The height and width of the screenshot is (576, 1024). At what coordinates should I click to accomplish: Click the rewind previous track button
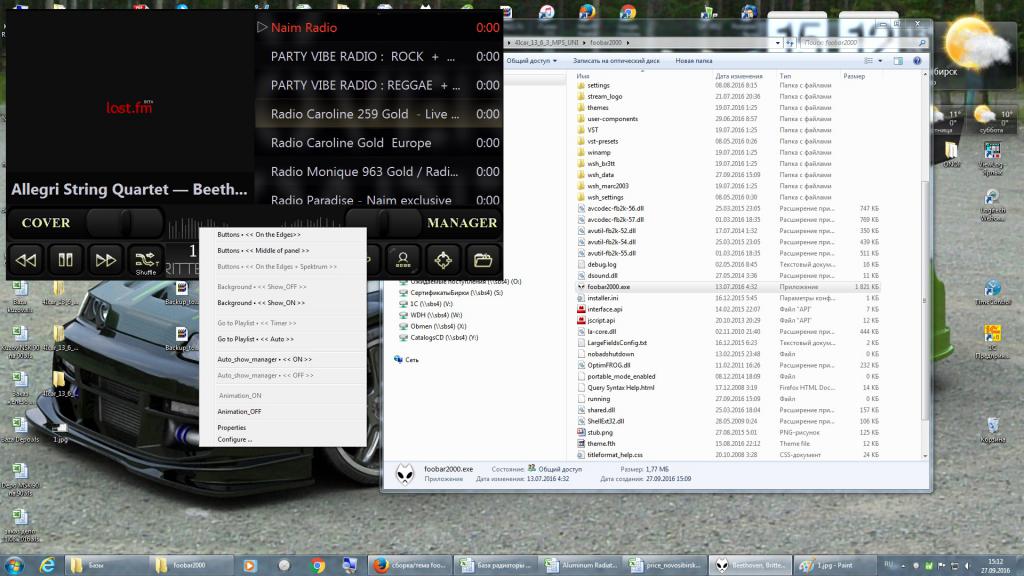tap(27, 260)
